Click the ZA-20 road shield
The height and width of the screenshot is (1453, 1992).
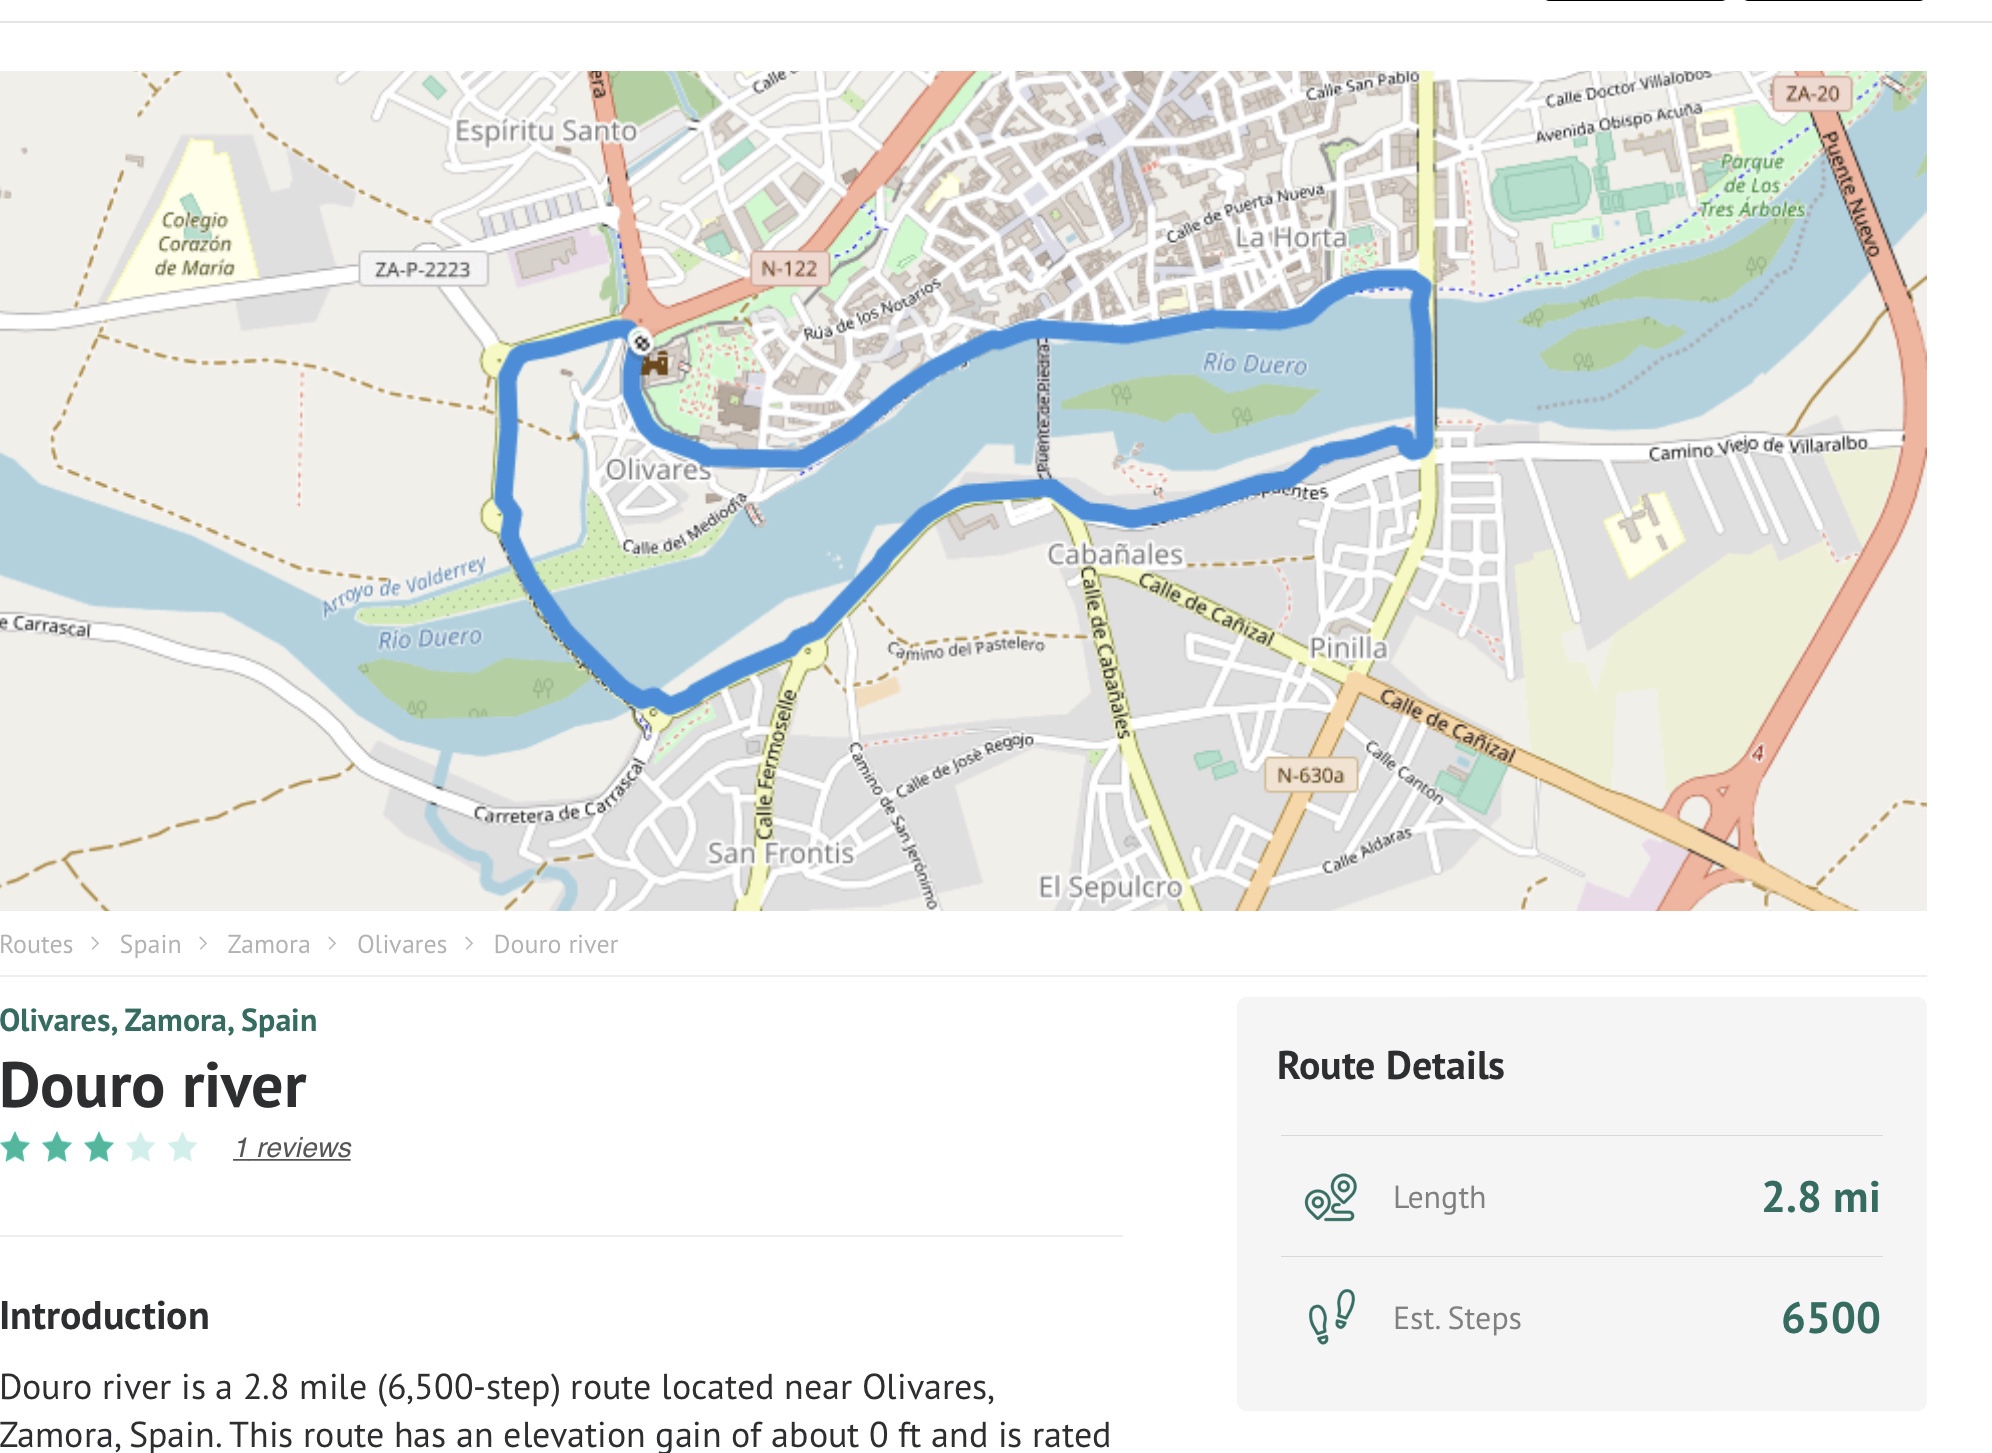tap(1812, 93)
